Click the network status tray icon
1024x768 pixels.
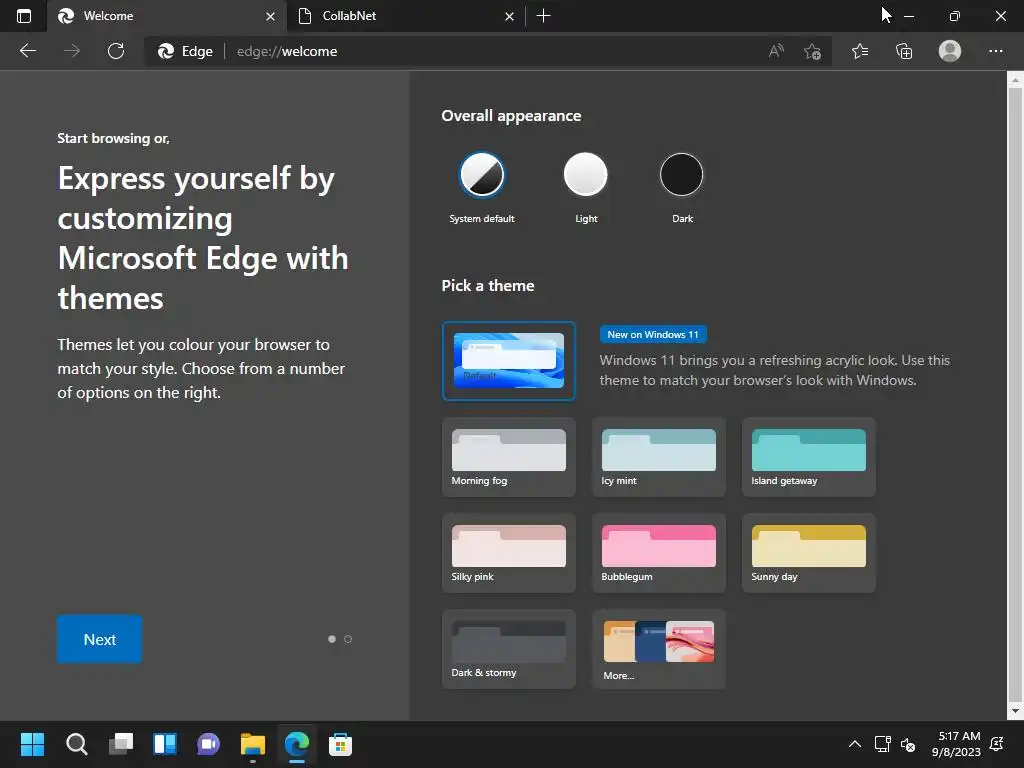click(x=882, y=744)
